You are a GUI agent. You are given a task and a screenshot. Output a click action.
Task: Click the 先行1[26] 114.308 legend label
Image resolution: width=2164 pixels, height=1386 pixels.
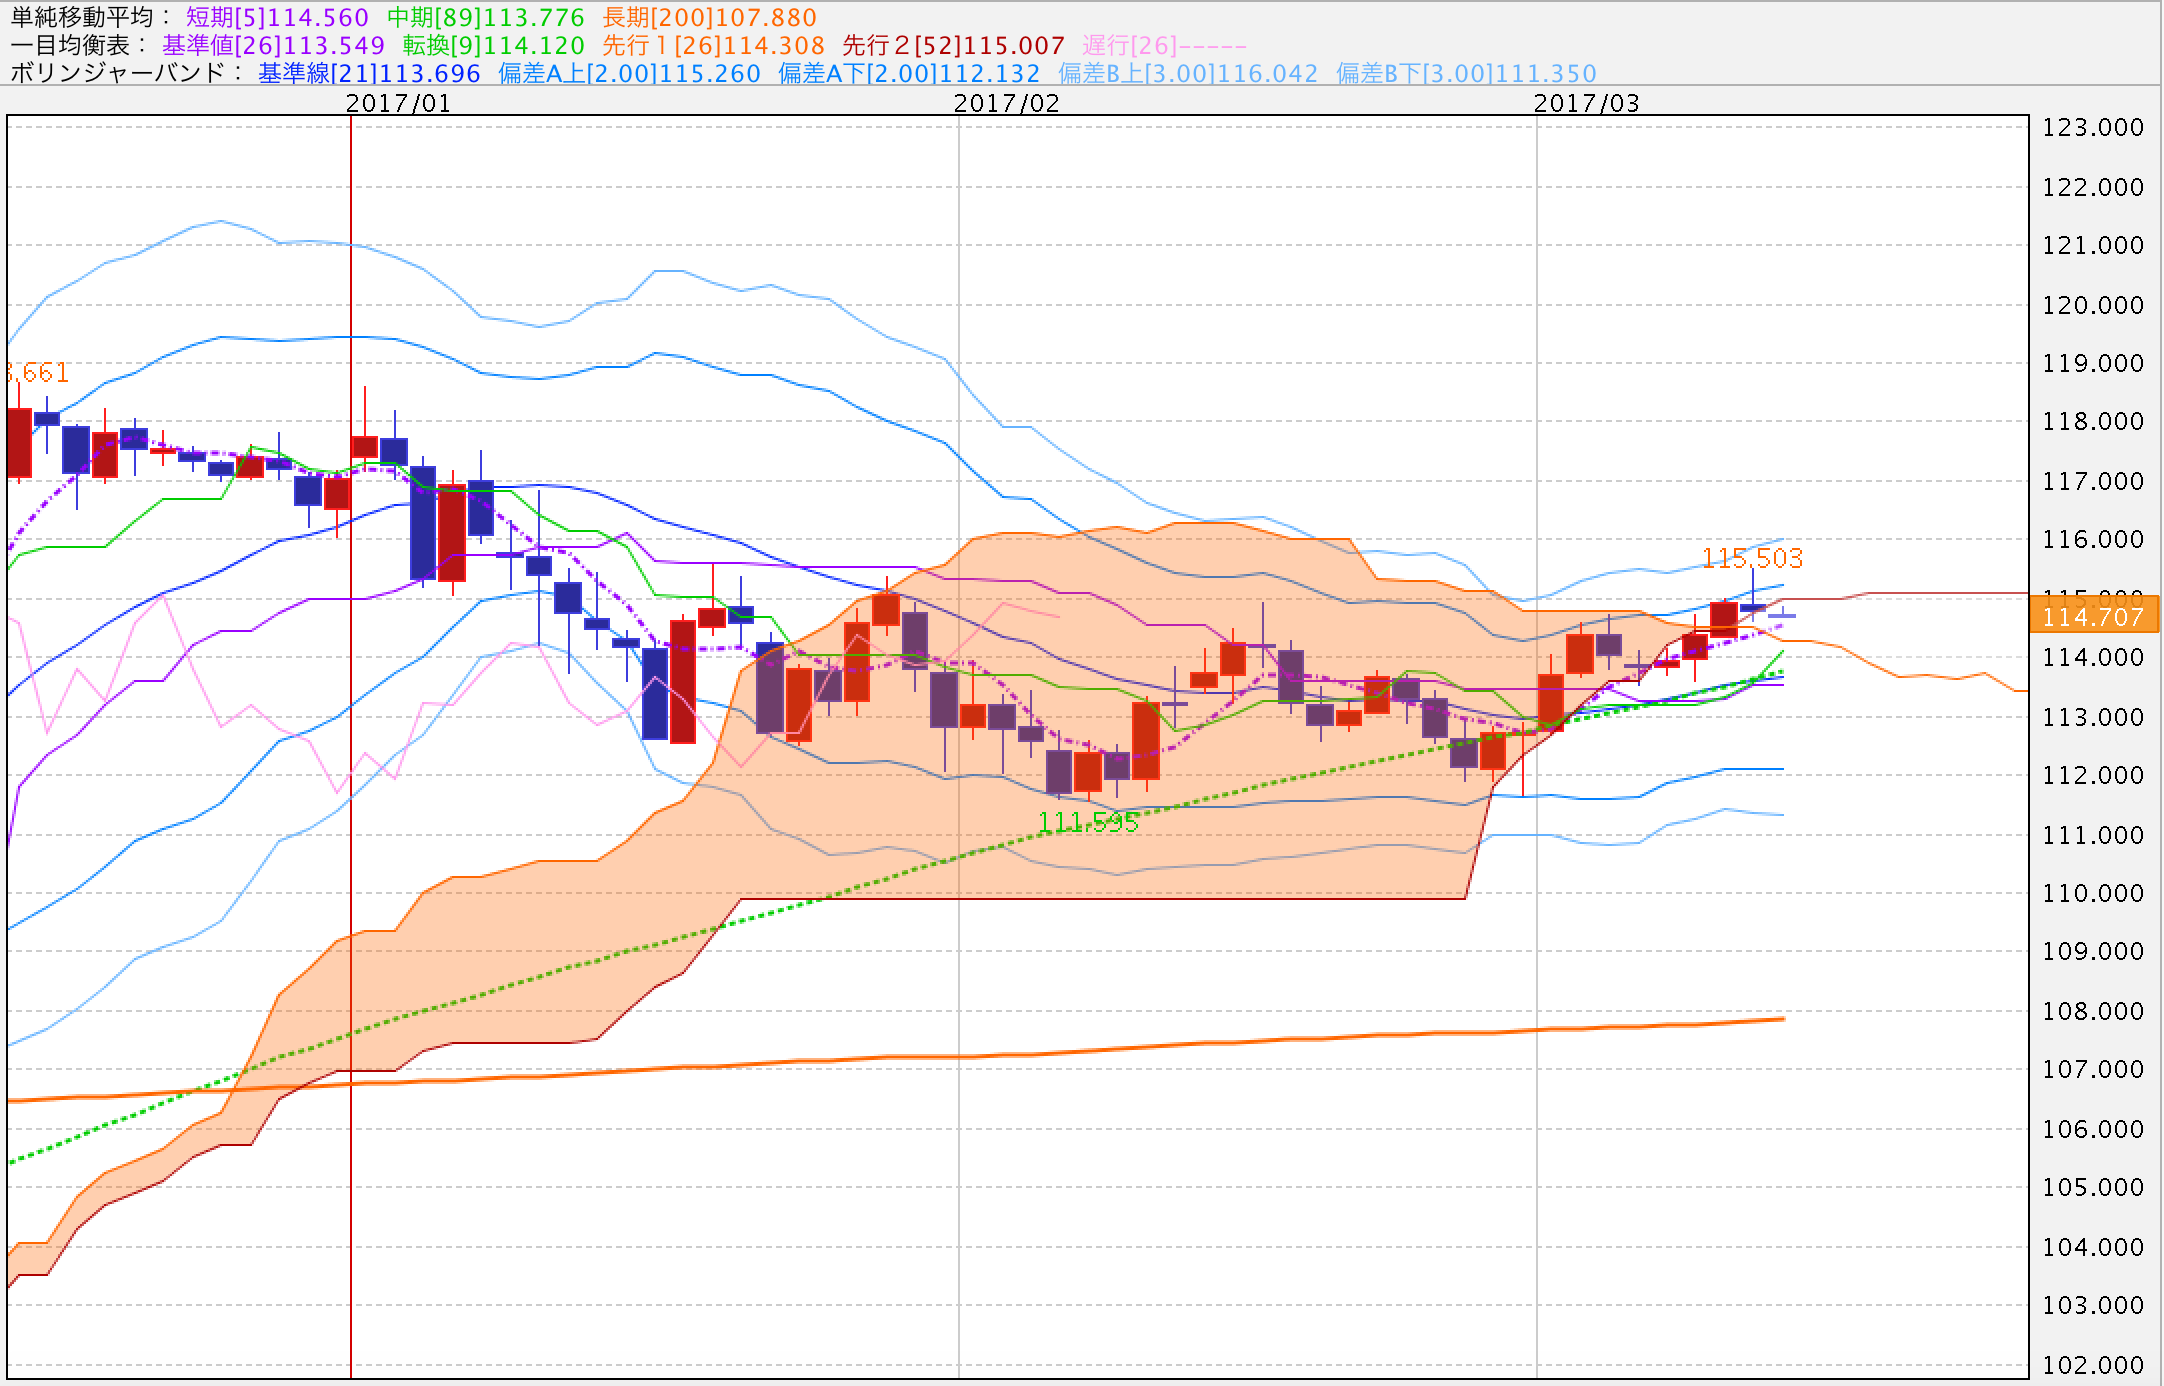pyautogui.click(x=713, y=45)
